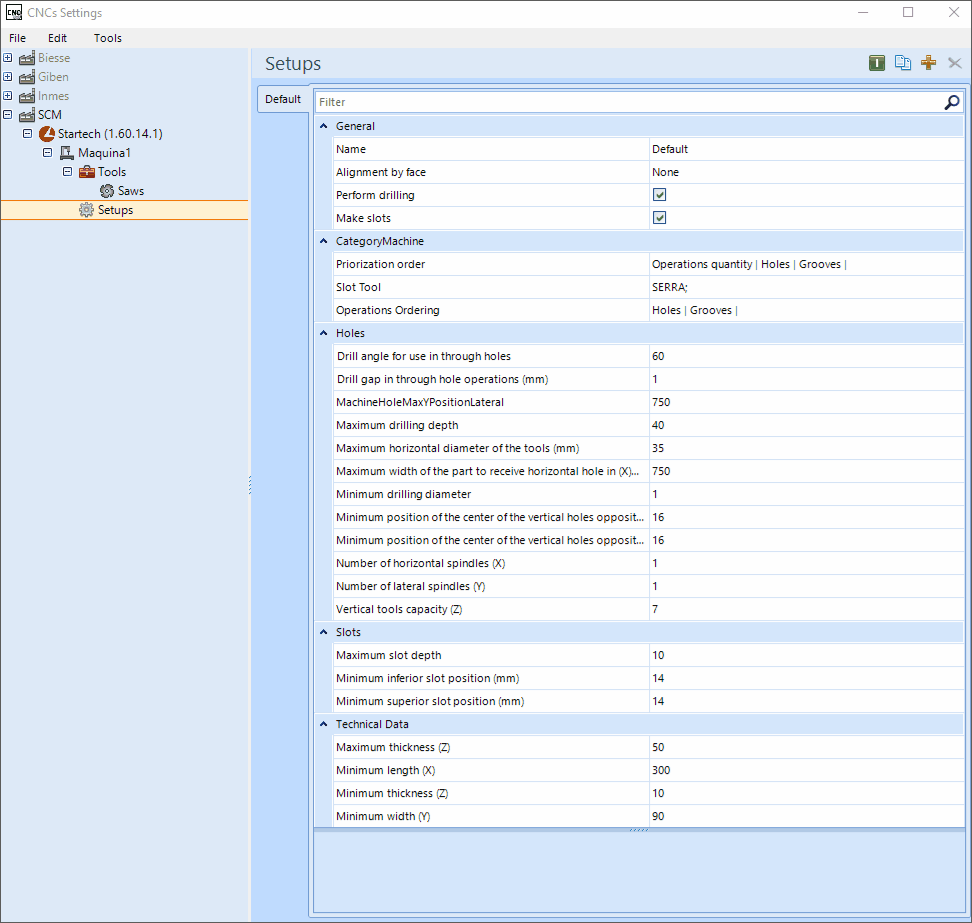The height and width of the screenshot is (923, 972).
Task: Click the green square icon in the Setups header
Action: click(x=877, y=63)
